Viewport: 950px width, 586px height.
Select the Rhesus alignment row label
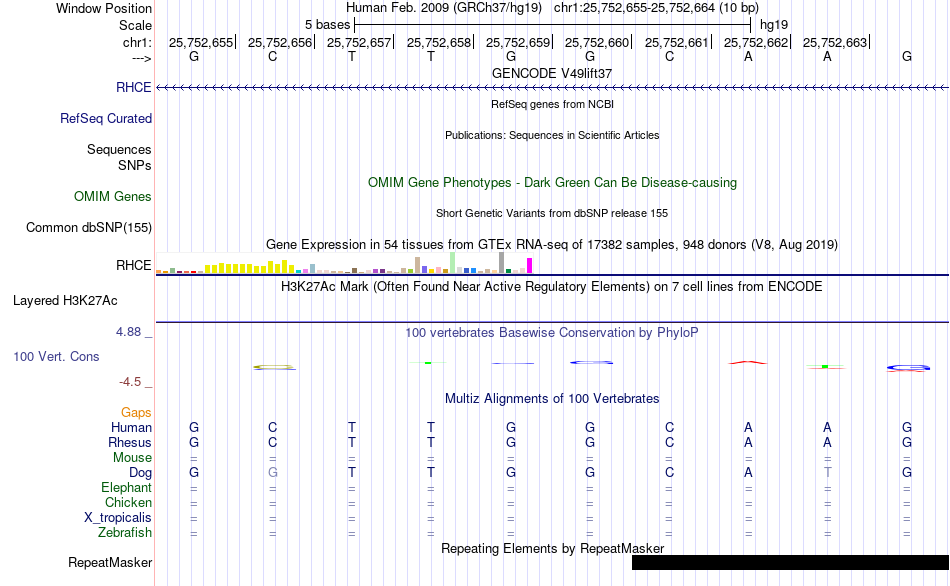(130, 442)
